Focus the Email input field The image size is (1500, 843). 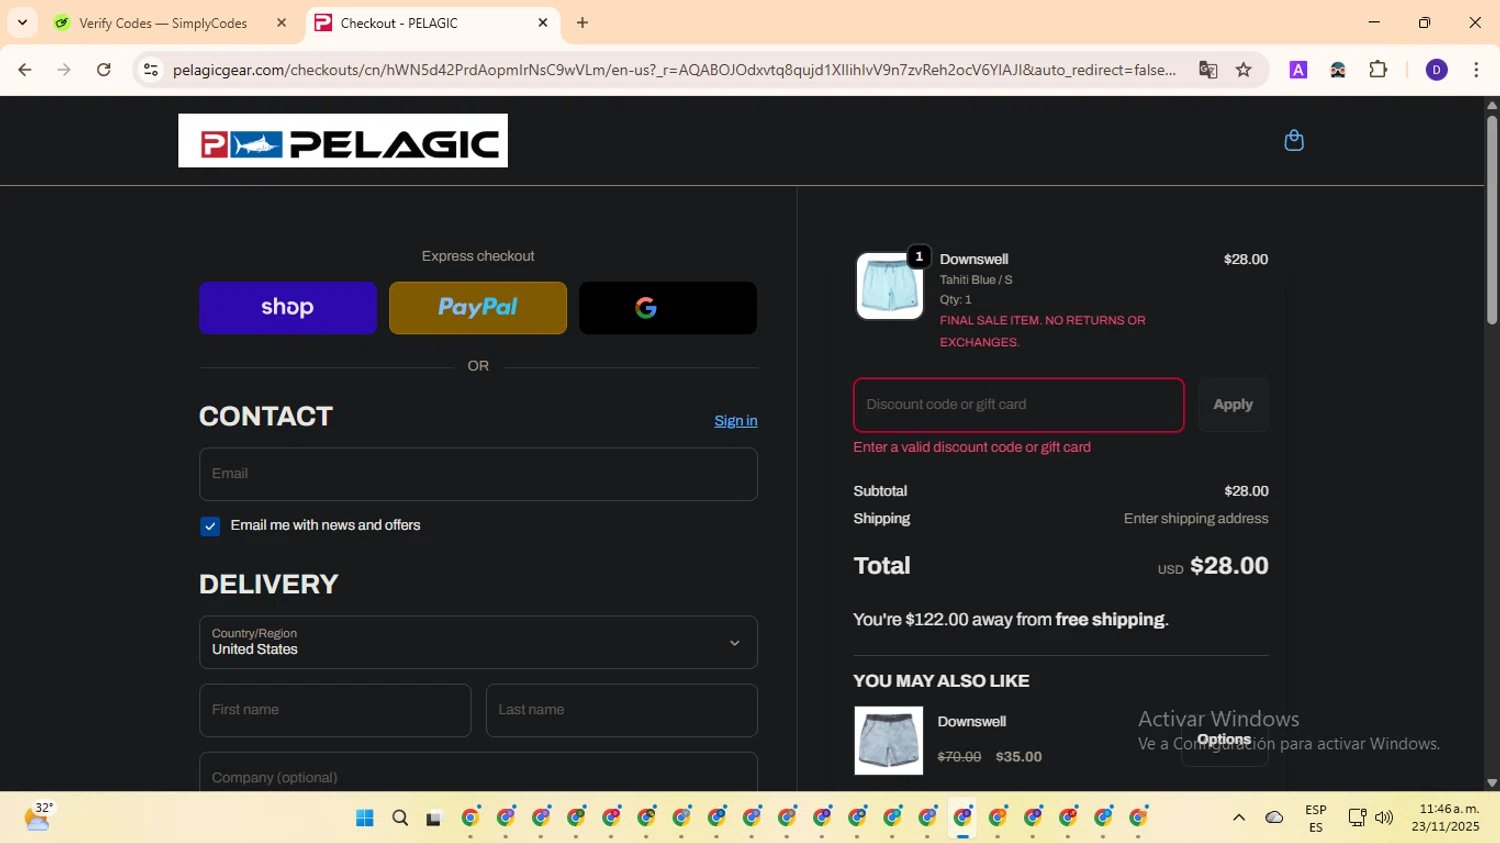pyautogui.click(x=478, y=474)
